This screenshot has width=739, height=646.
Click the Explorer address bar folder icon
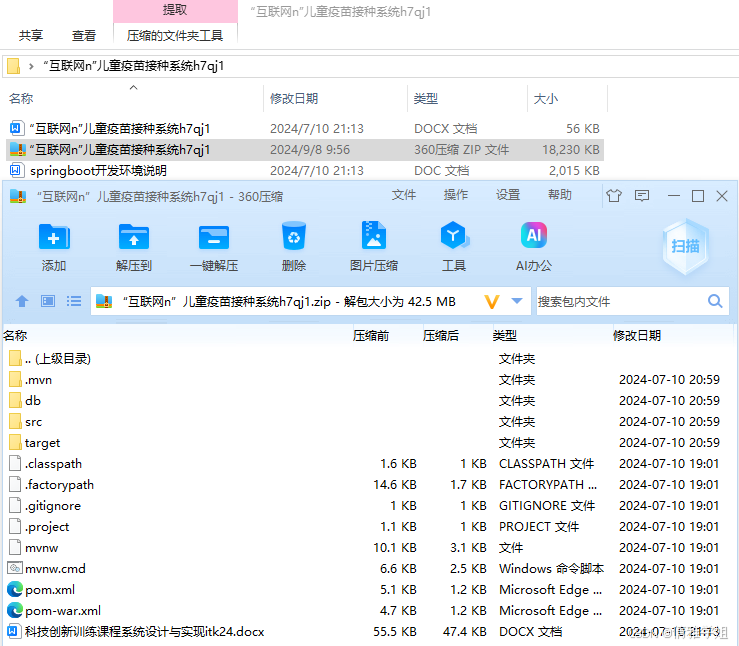14,66
